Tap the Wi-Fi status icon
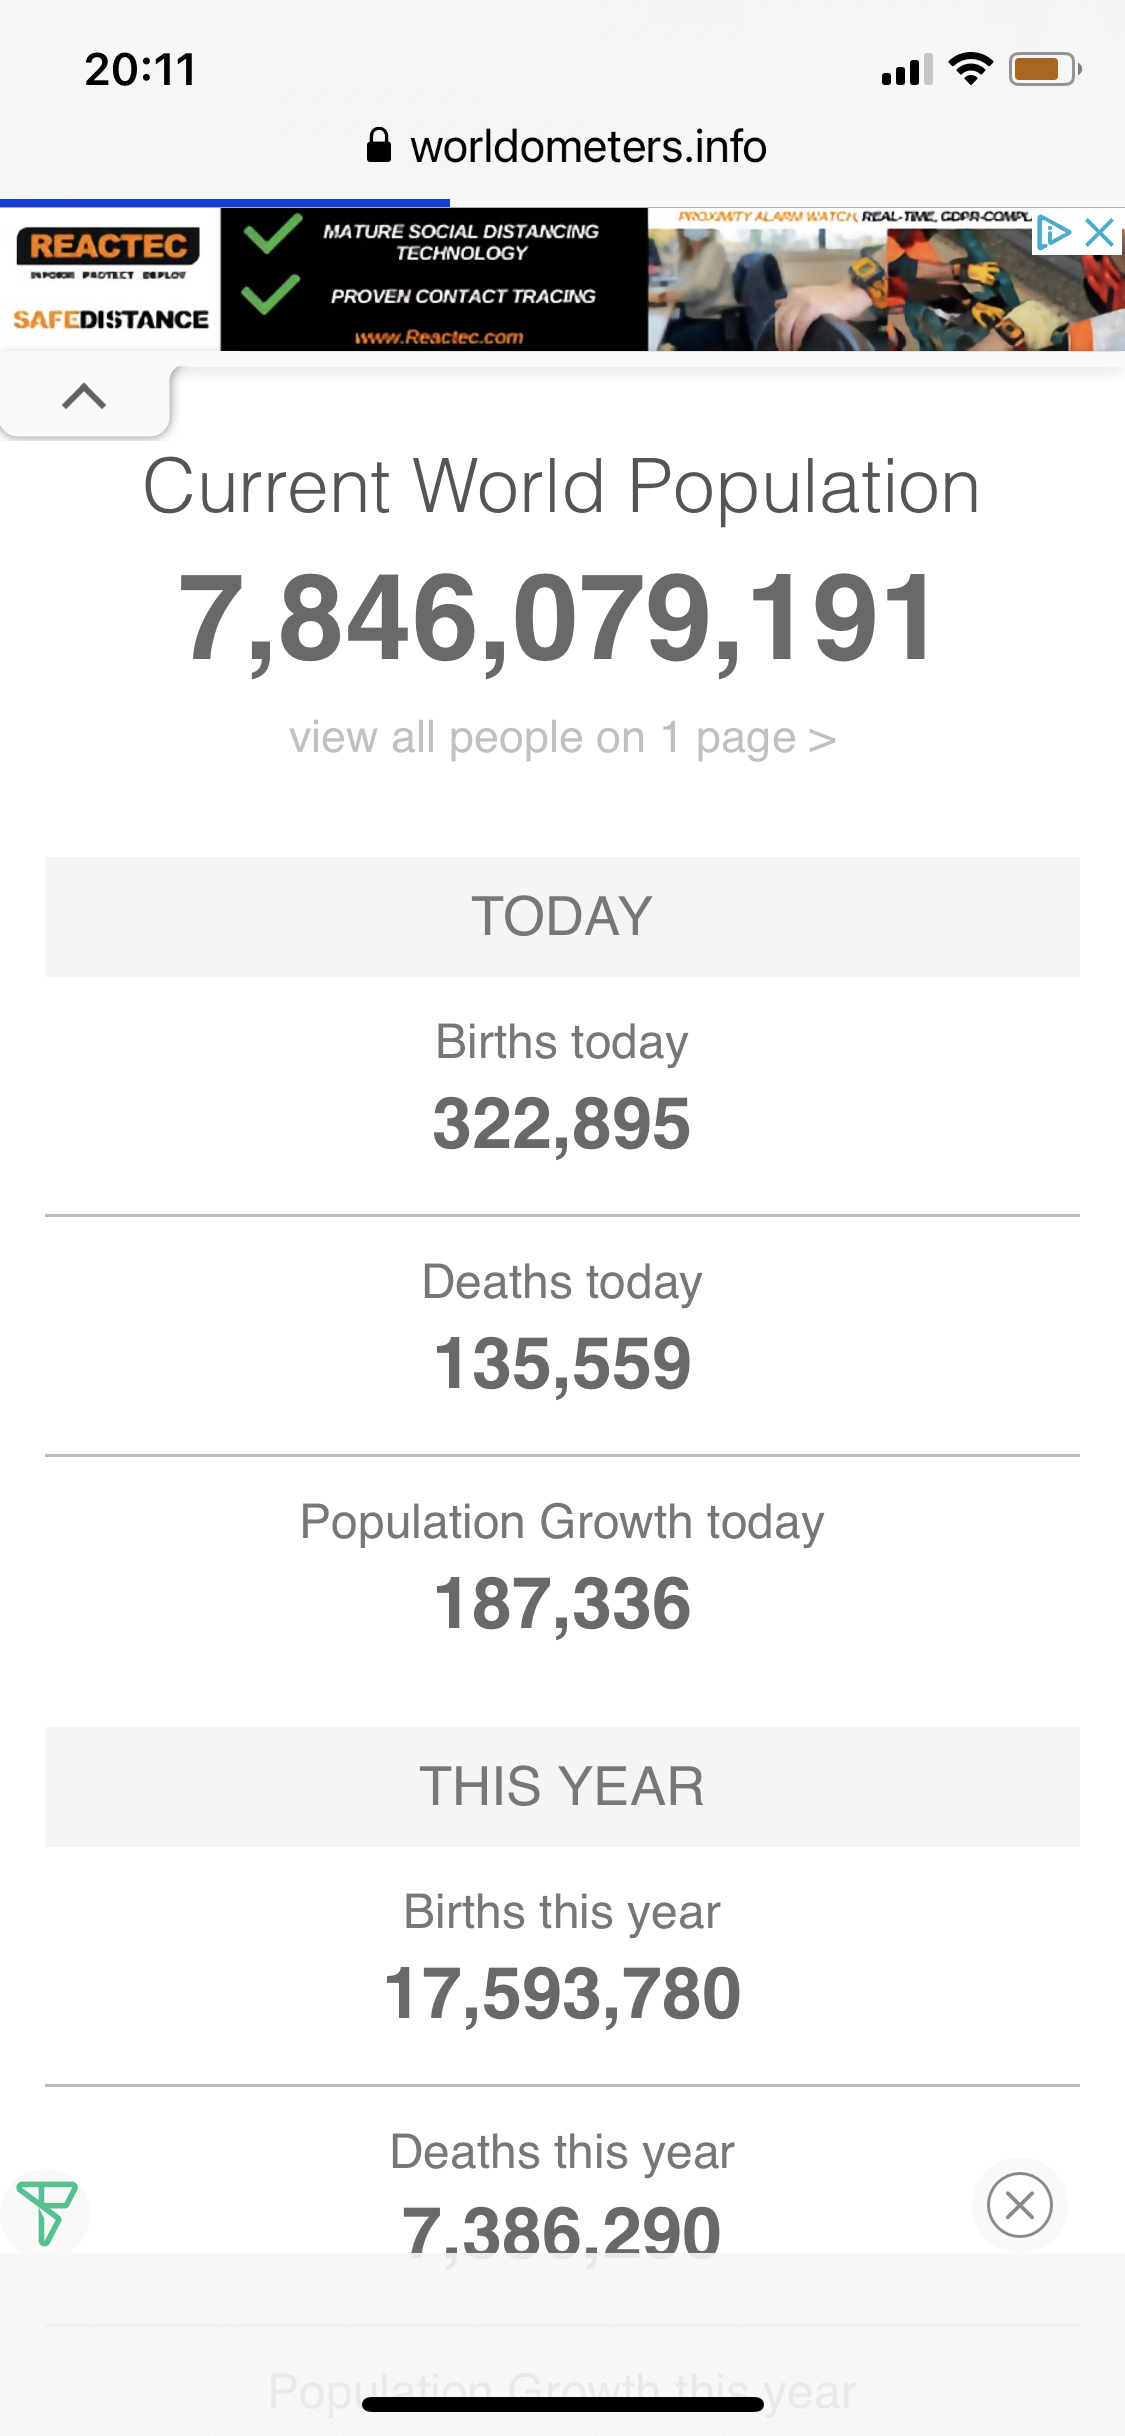Screen dimensions: 1125x2436 (970, 69)
